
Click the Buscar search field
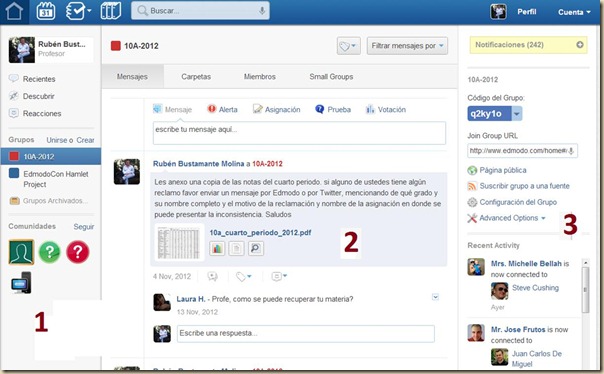(200, 11)
